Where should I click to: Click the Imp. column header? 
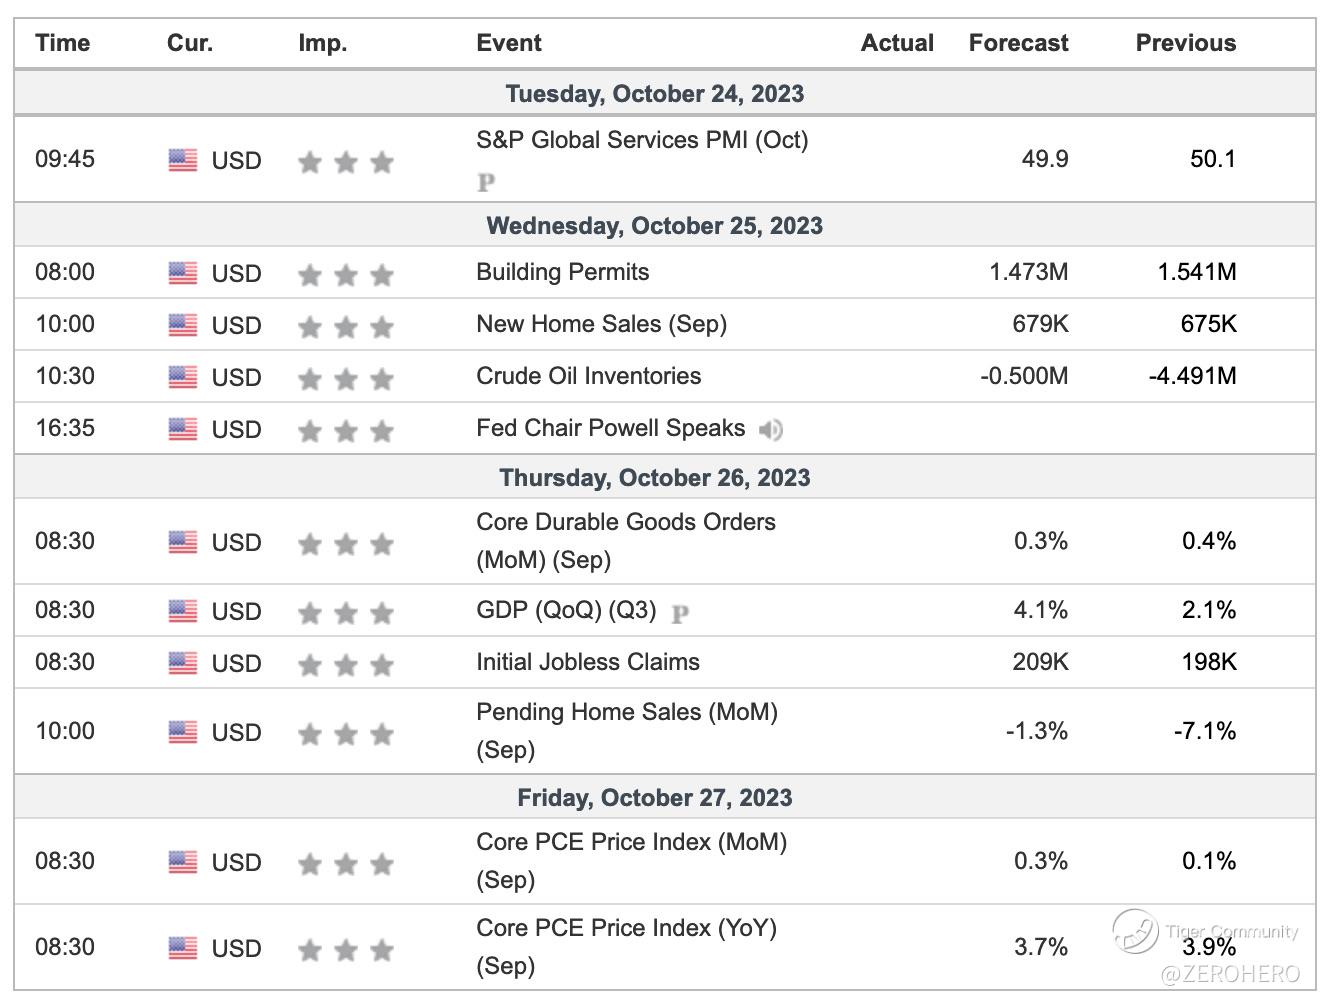322,43
